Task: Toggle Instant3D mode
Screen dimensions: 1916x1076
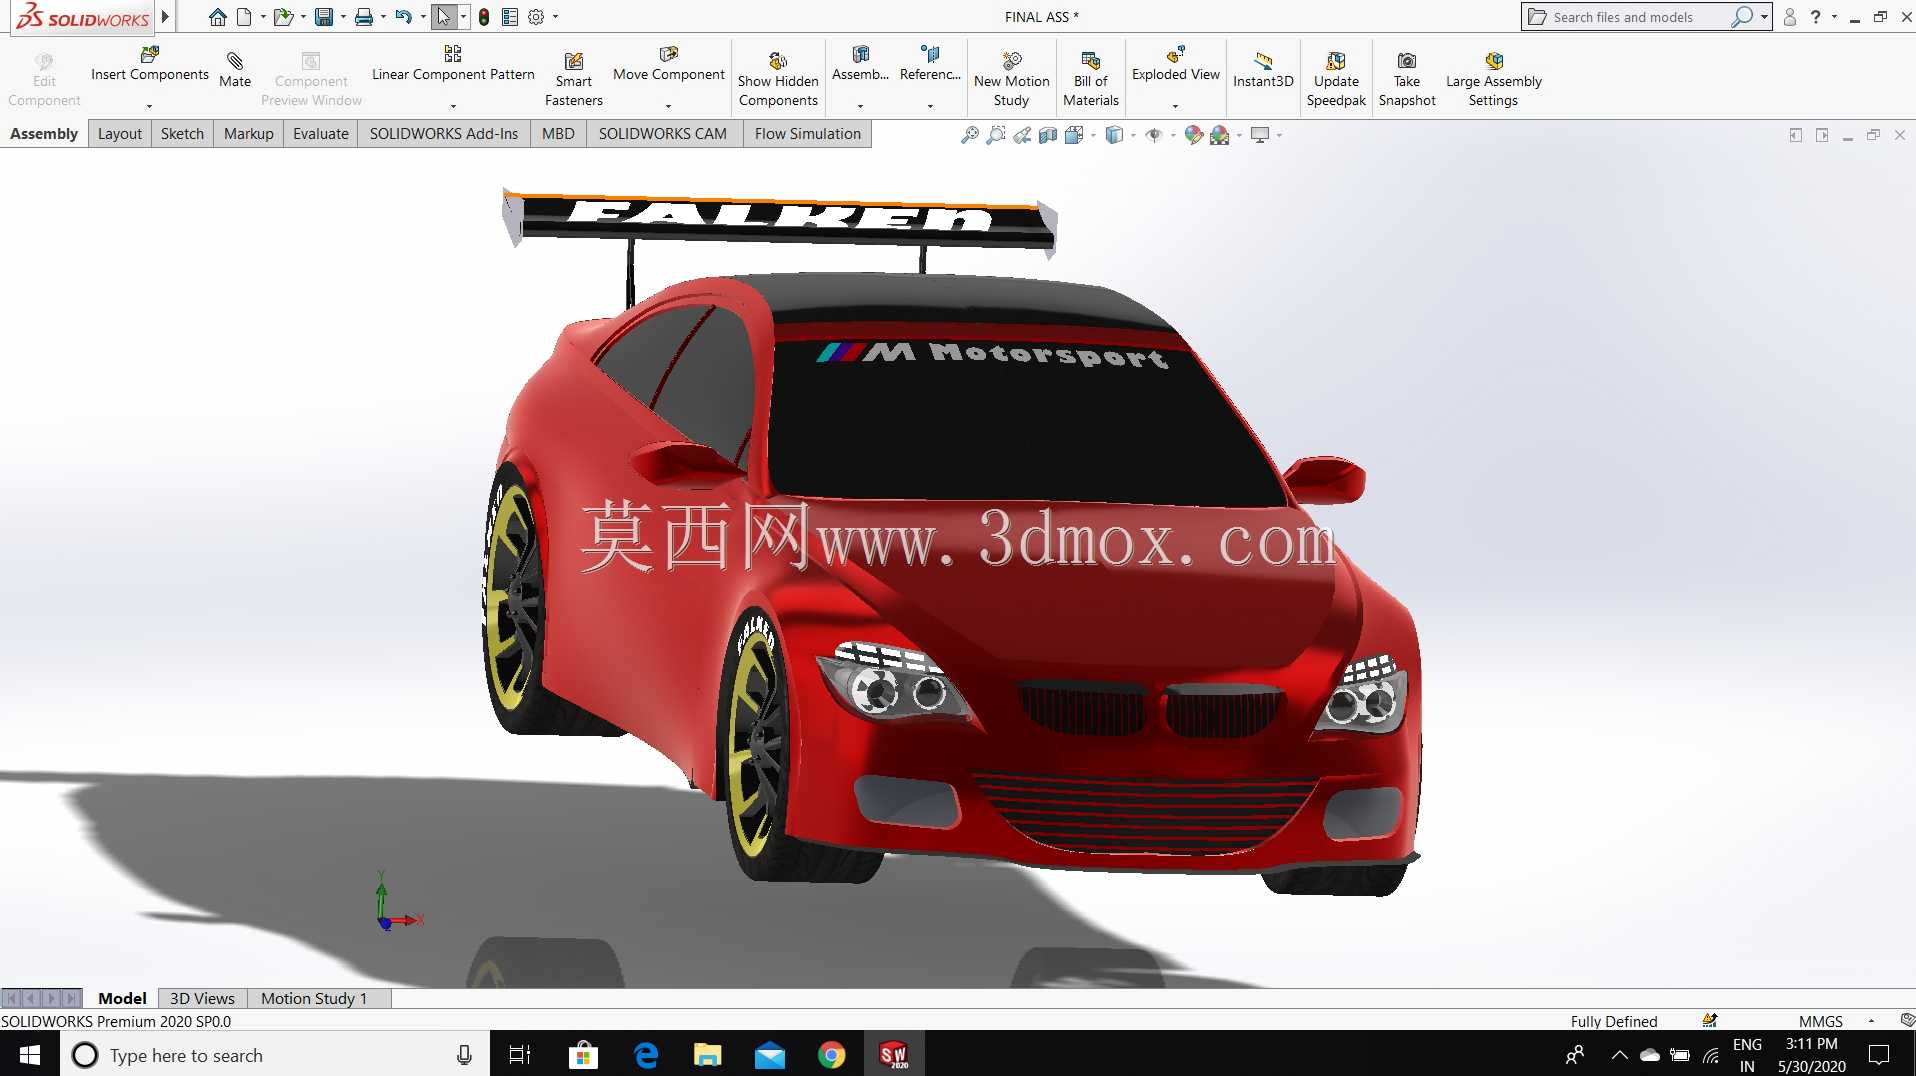Action: (1263, 69)
